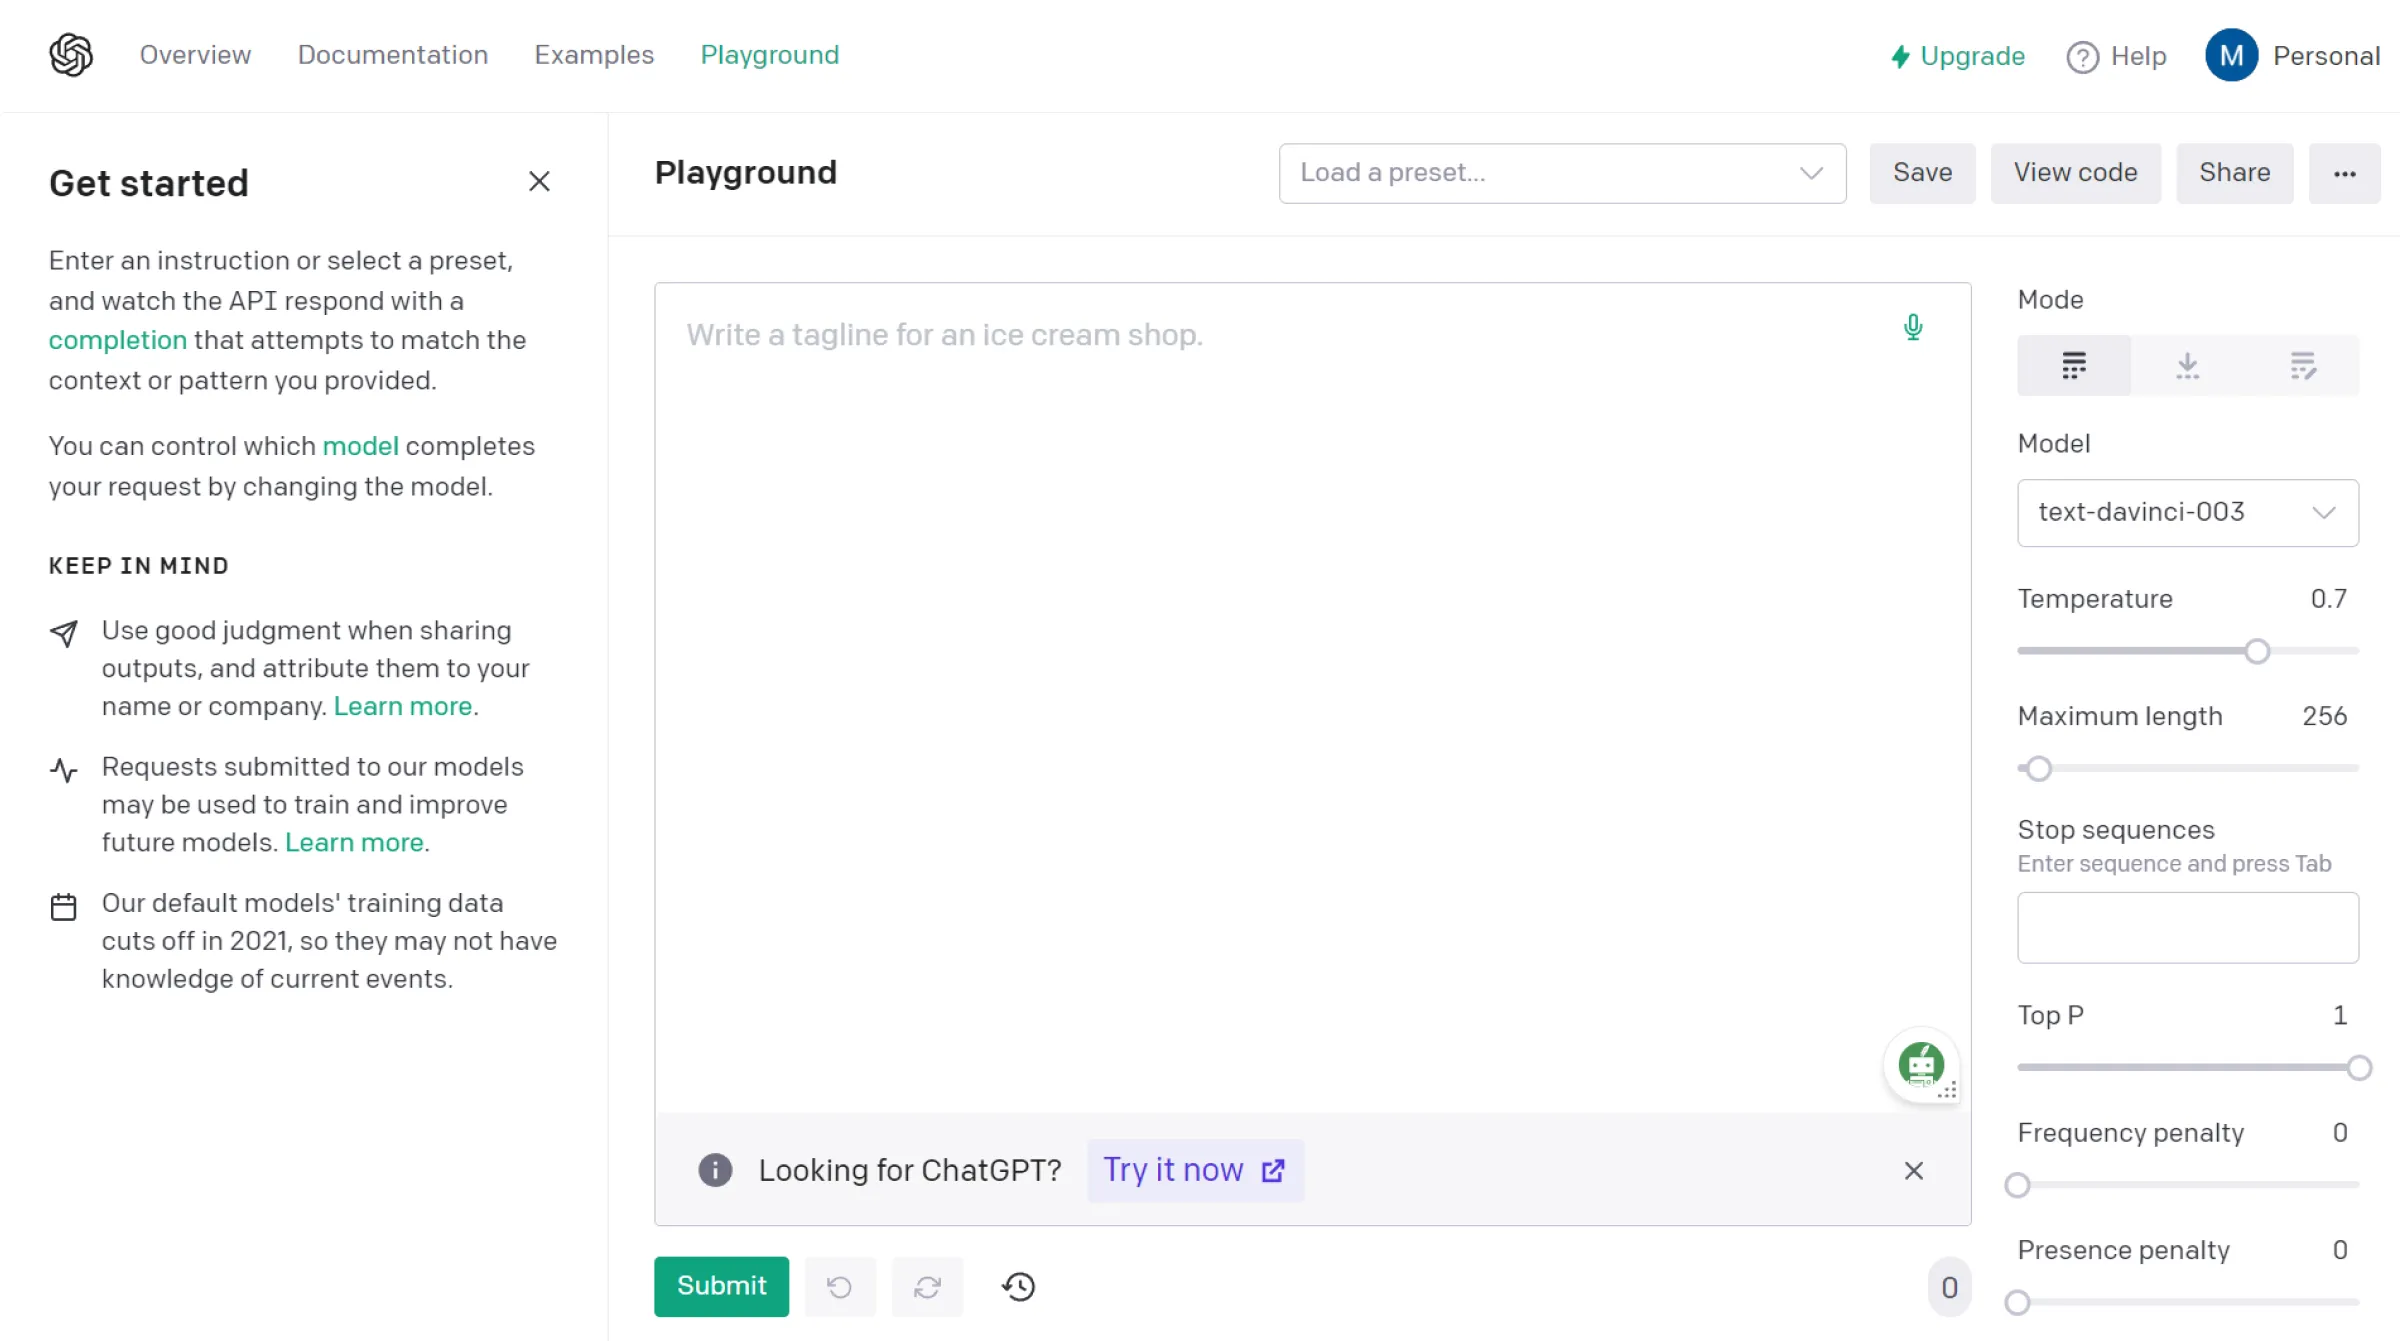
Task: Switch to Insert mode
Action: pyautogui.click(x=2188, y=365)
